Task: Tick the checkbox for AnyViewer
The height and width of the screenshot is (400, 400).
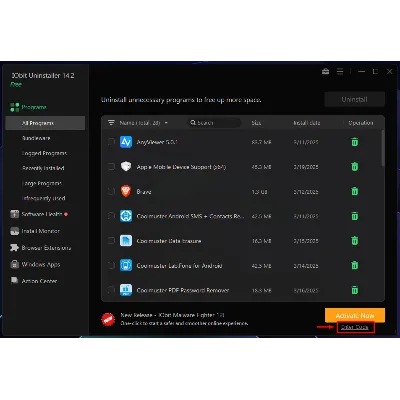Action: (x=111, y=142)
